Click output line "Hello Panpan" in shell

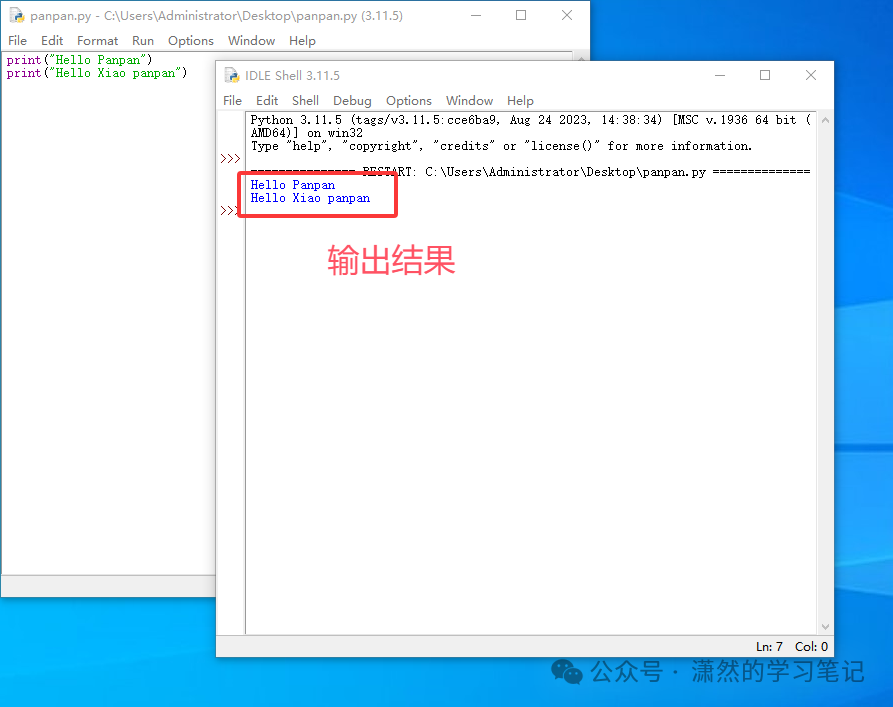pos(293,185)
